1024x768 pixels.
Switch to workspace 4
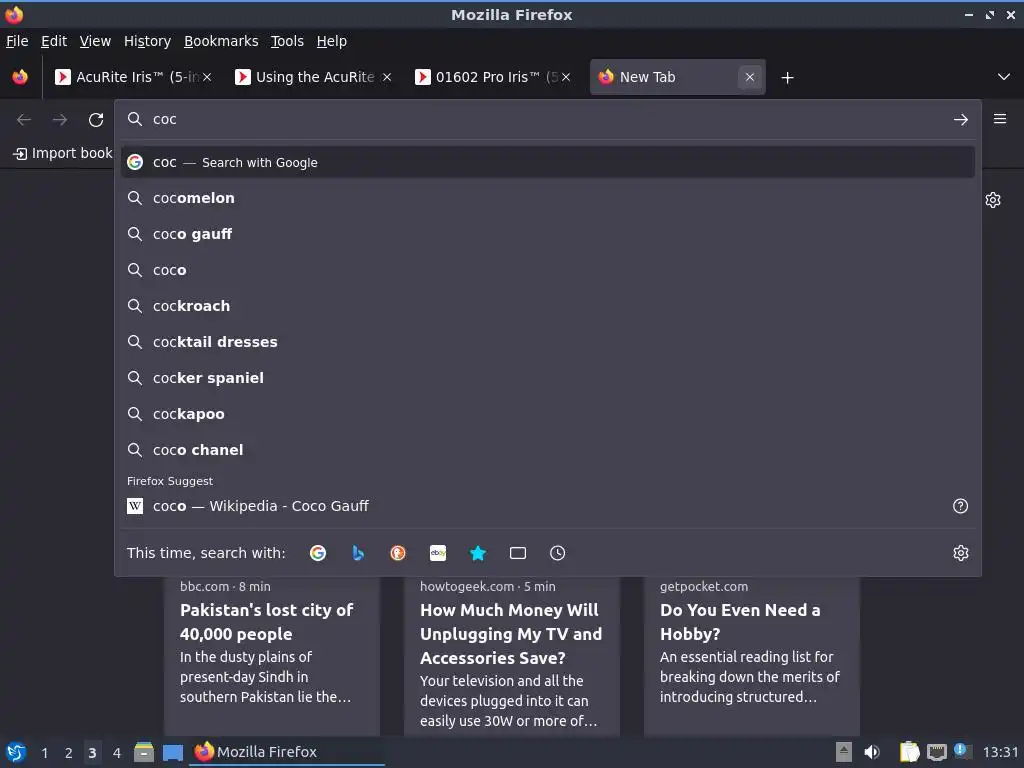coord(117,753)
